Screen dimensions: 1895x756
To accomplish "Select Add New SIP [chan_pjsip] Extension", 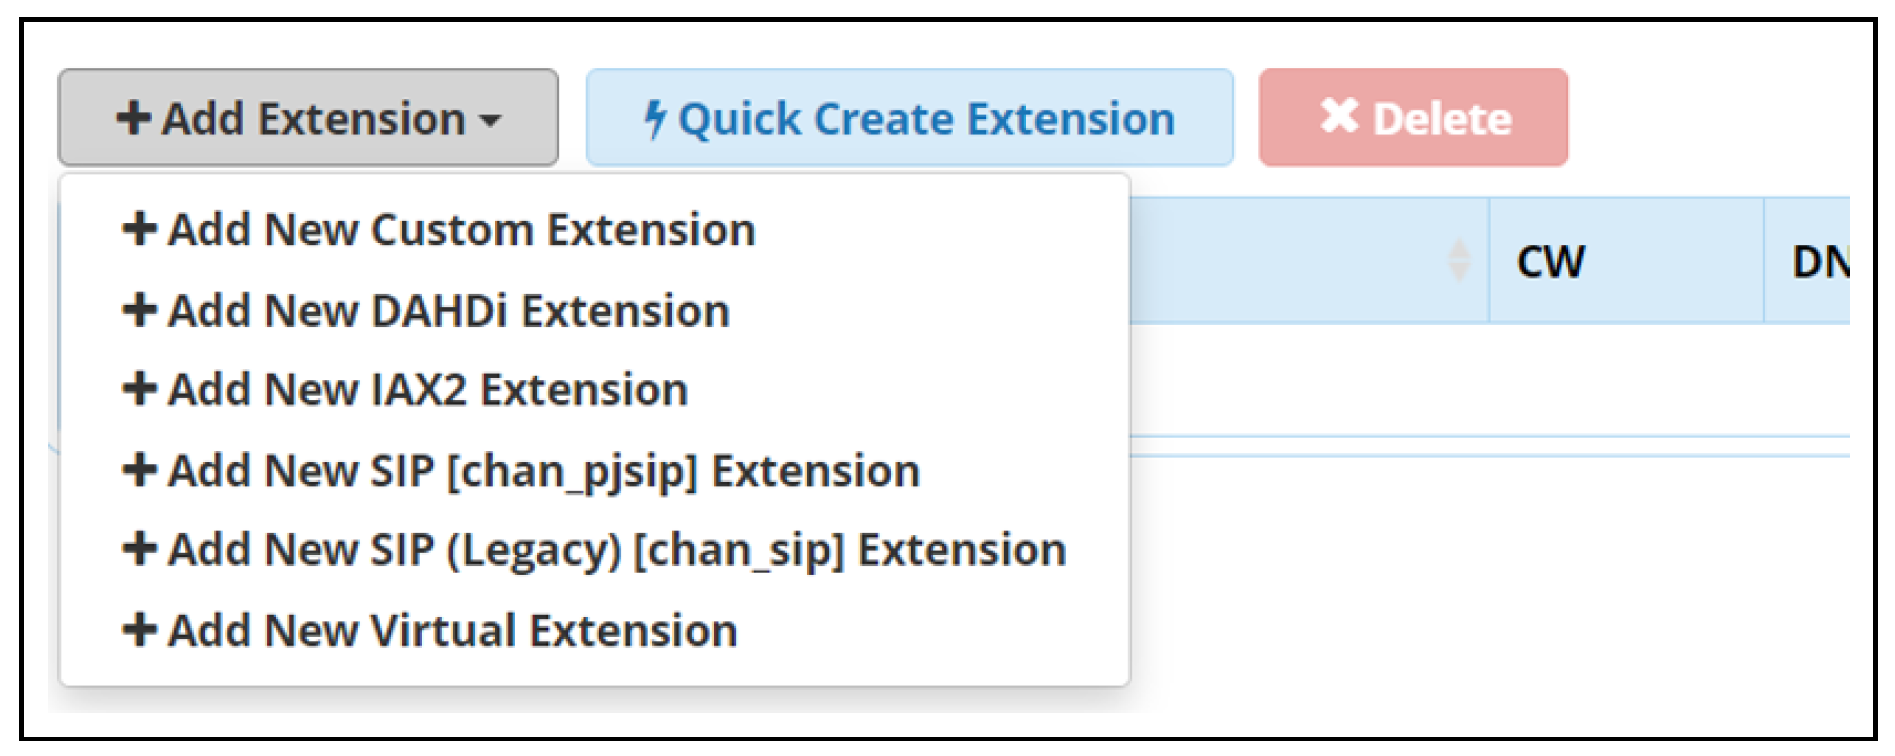I will 543,471.
